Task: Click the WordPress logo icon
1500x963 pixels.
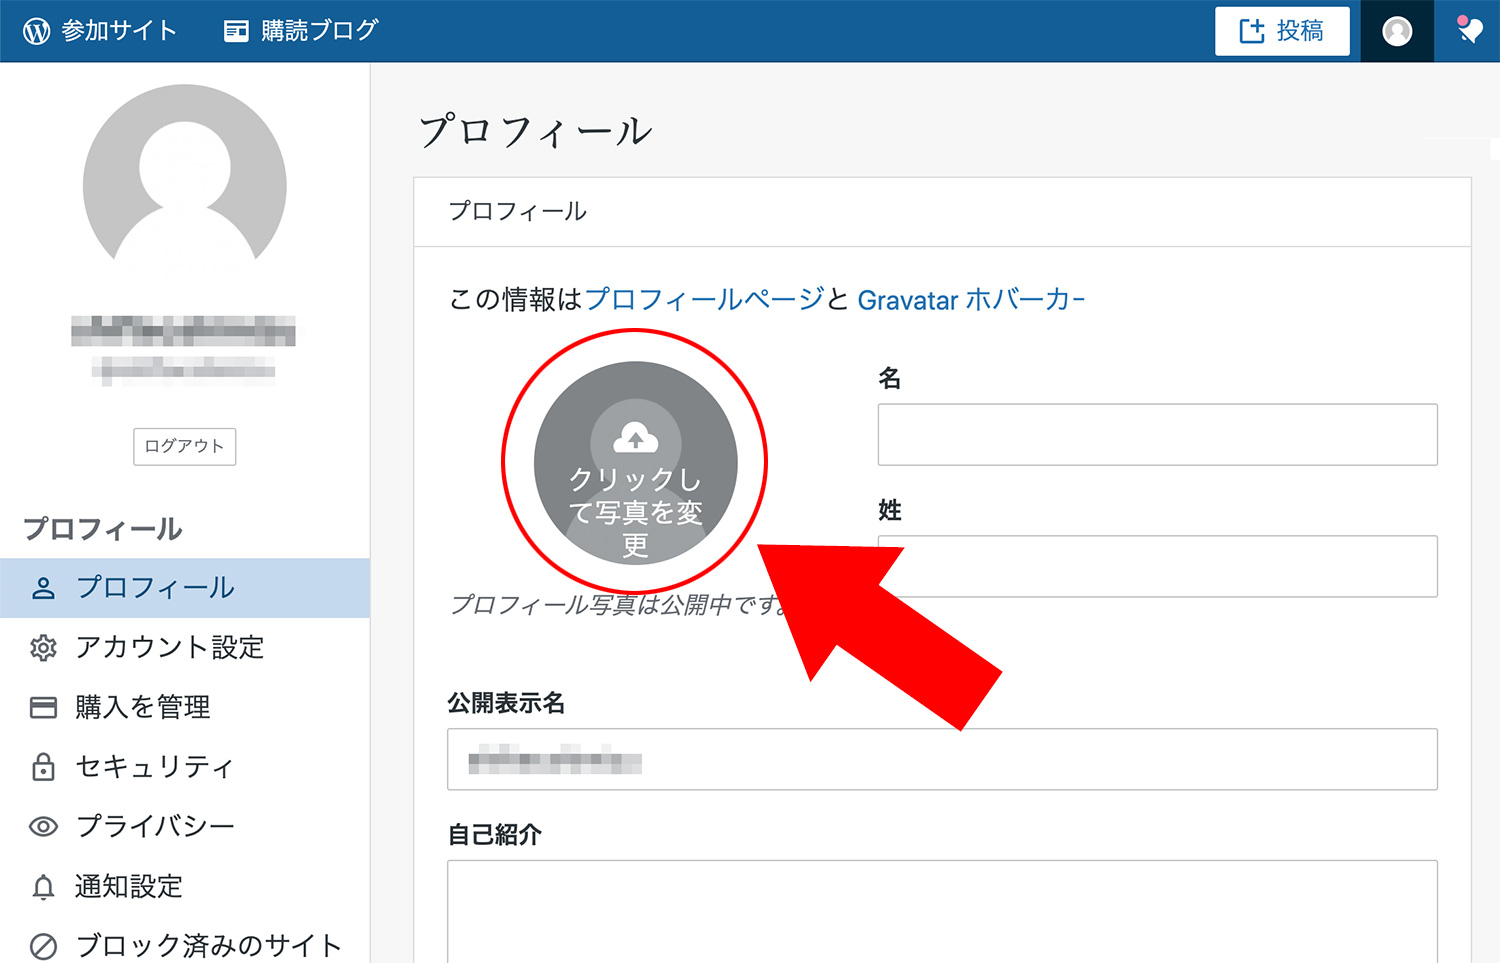Action: pos(37,31)
